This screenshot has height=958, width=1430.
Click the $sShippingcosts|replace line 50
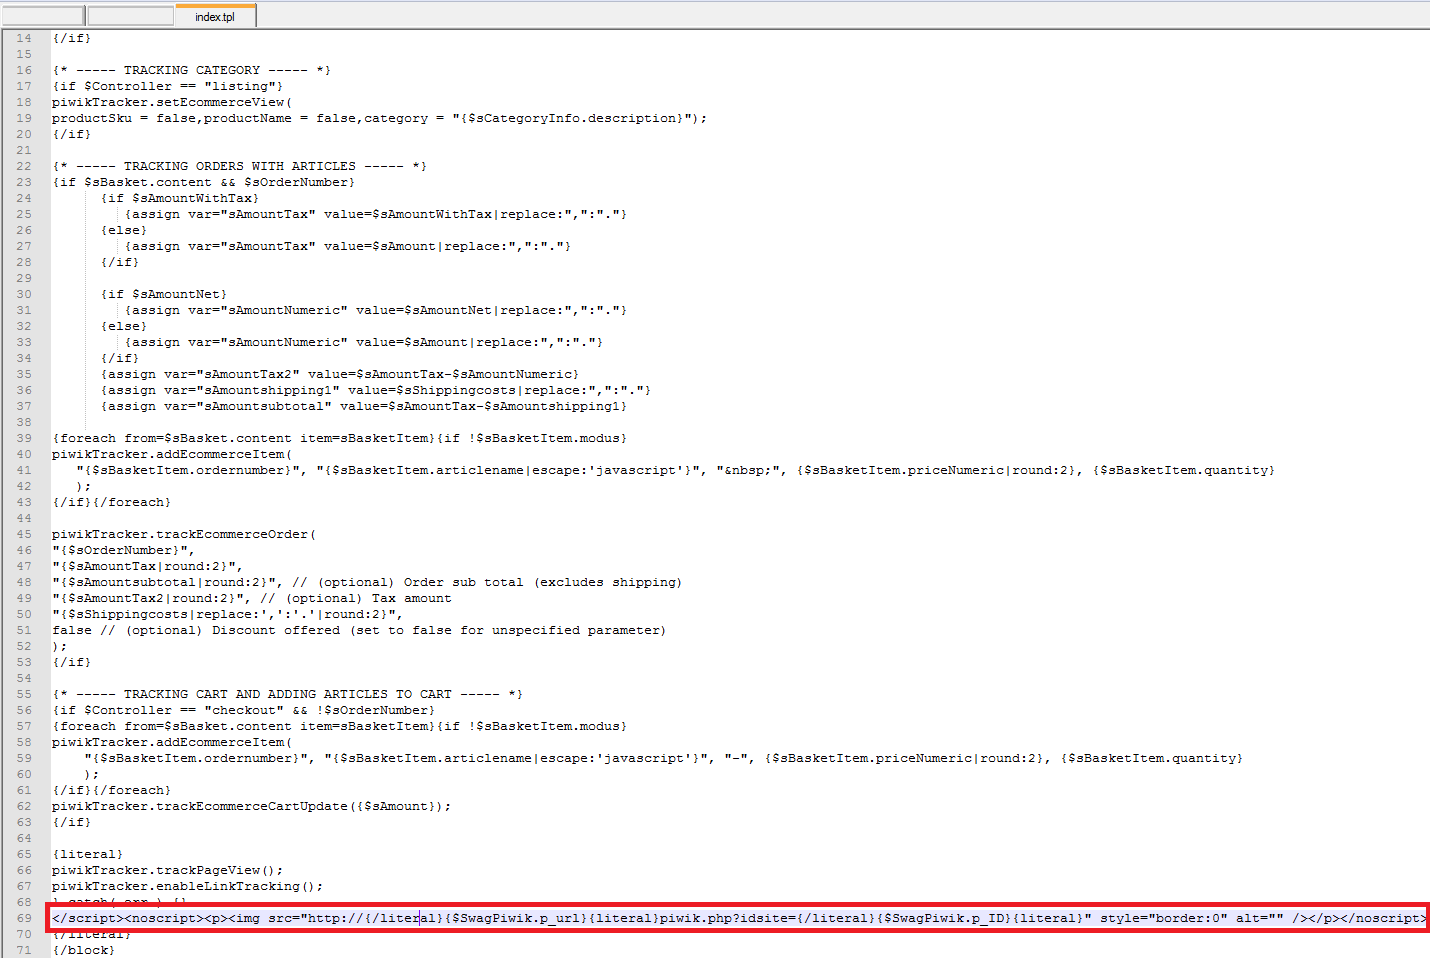click(x=228, y=614)
